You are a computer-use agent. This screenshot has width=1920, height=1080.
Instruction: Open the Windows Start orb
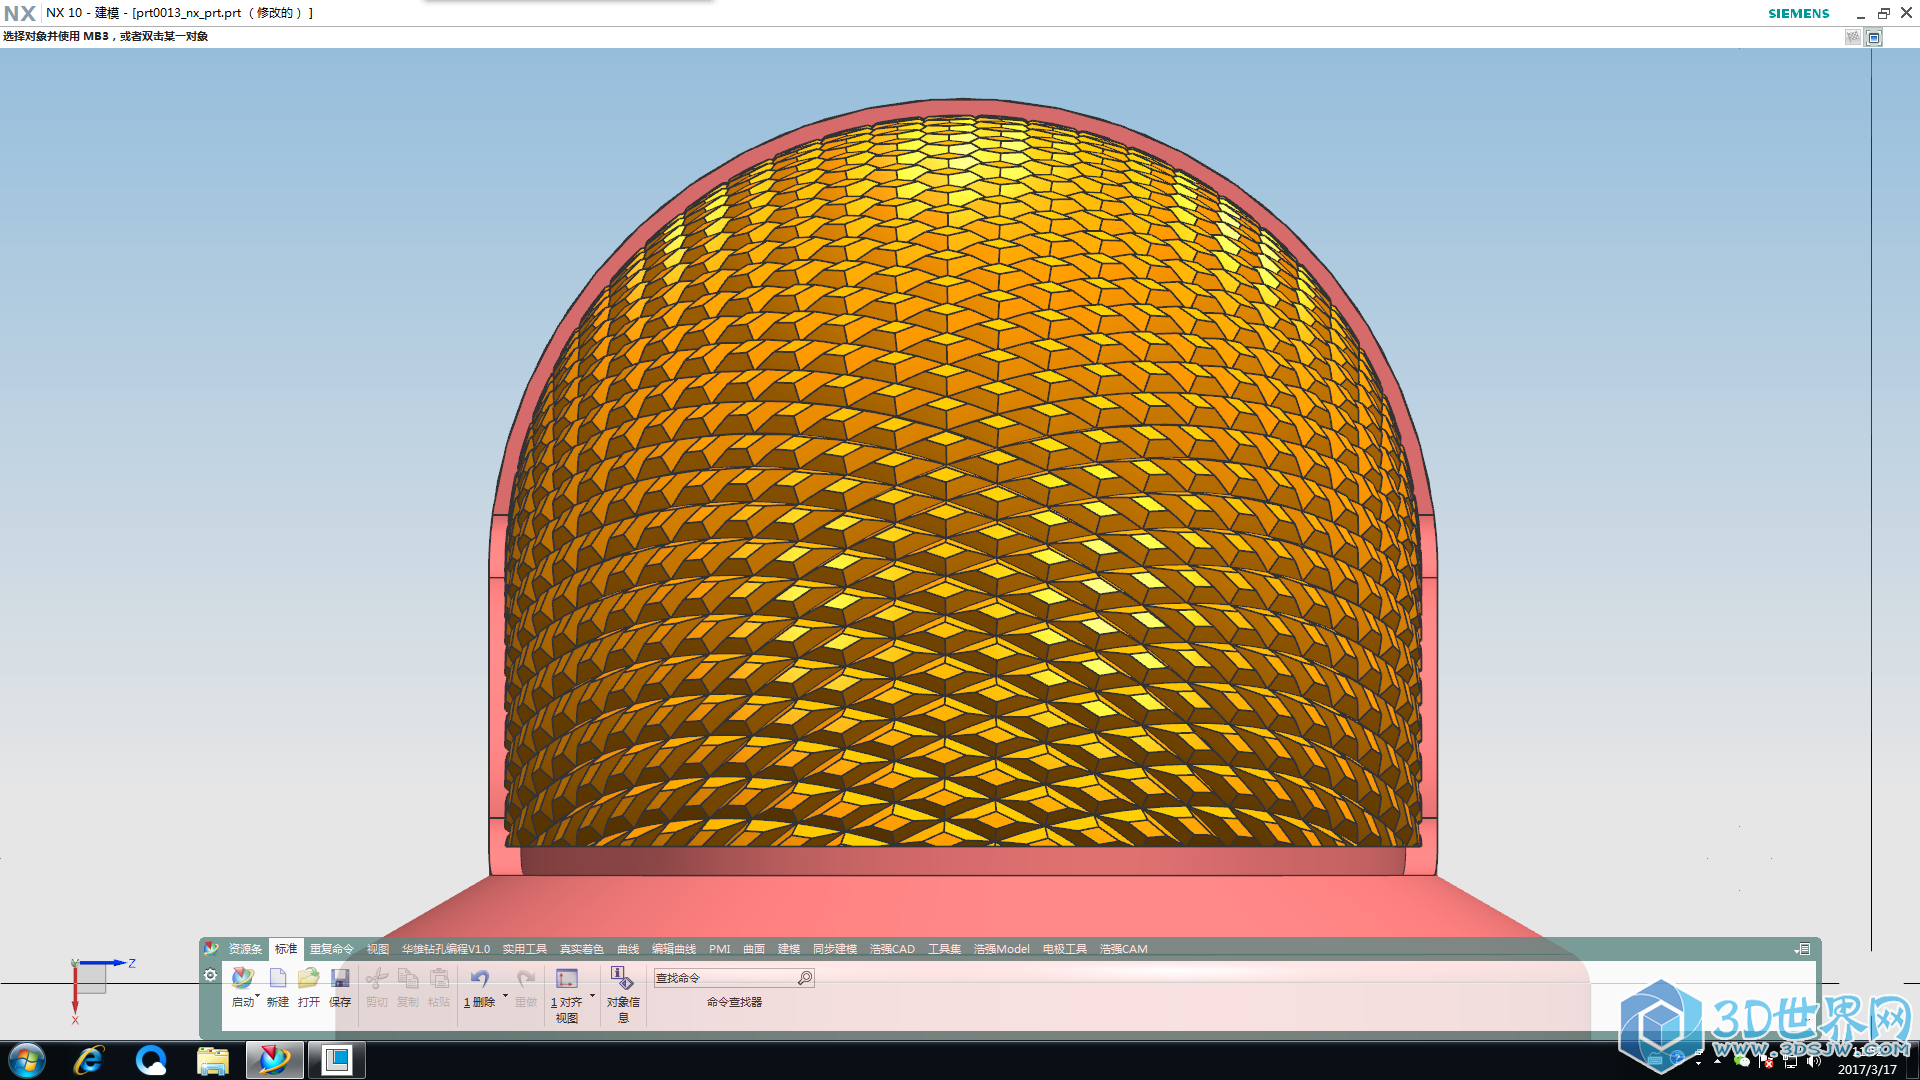[27, 1060]
